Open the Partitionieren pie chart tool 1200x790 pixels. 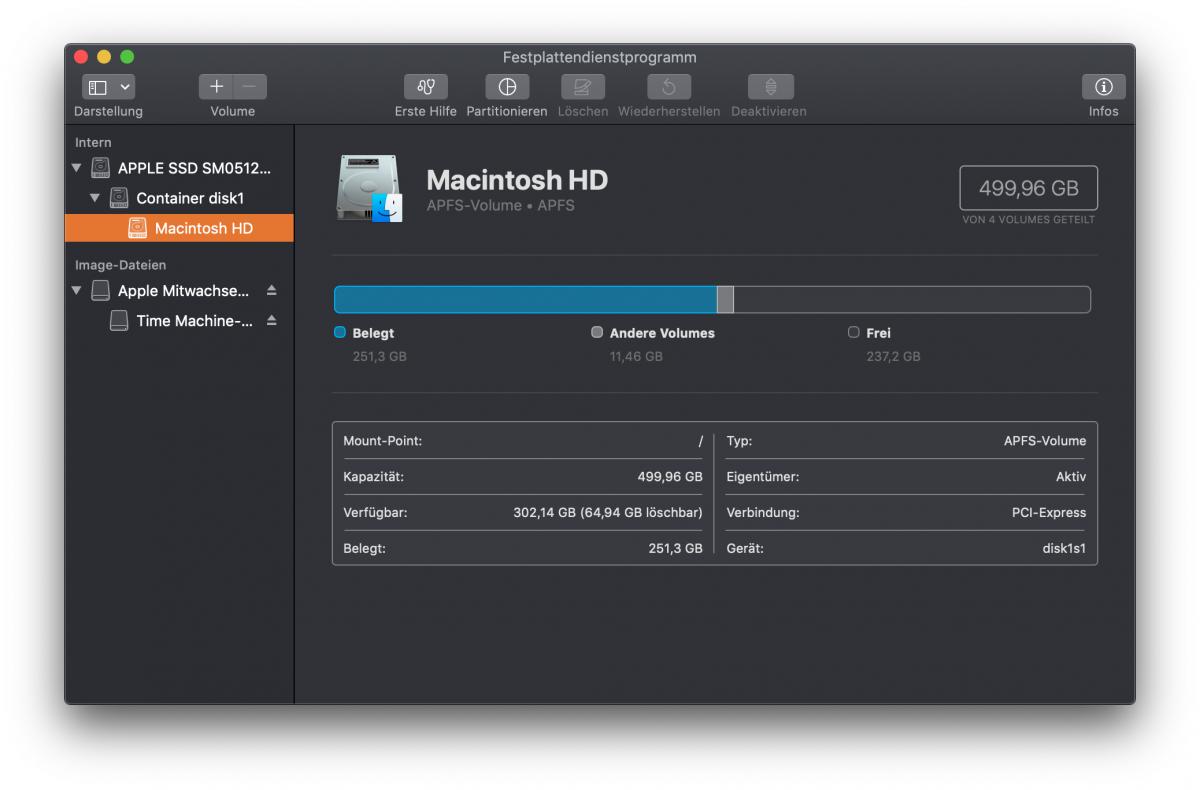(507, 87)
